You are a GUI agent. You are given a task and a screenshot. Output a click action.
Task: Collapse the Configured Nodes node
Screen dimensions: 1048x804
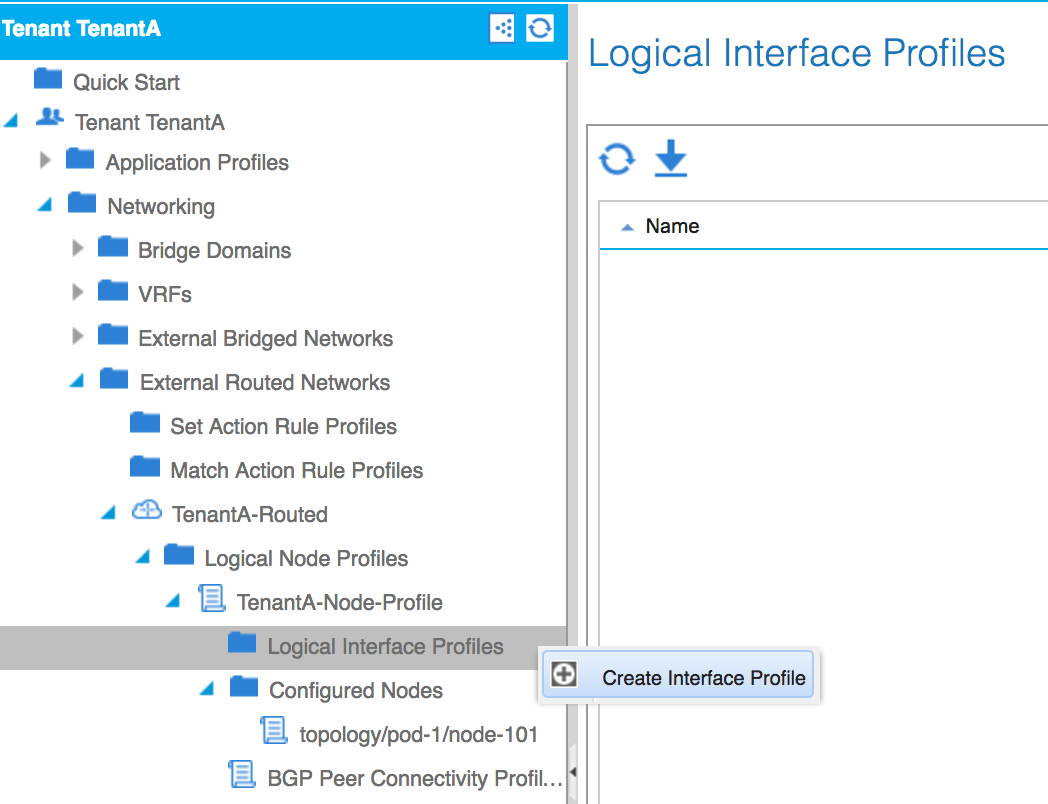pos(207,688)
